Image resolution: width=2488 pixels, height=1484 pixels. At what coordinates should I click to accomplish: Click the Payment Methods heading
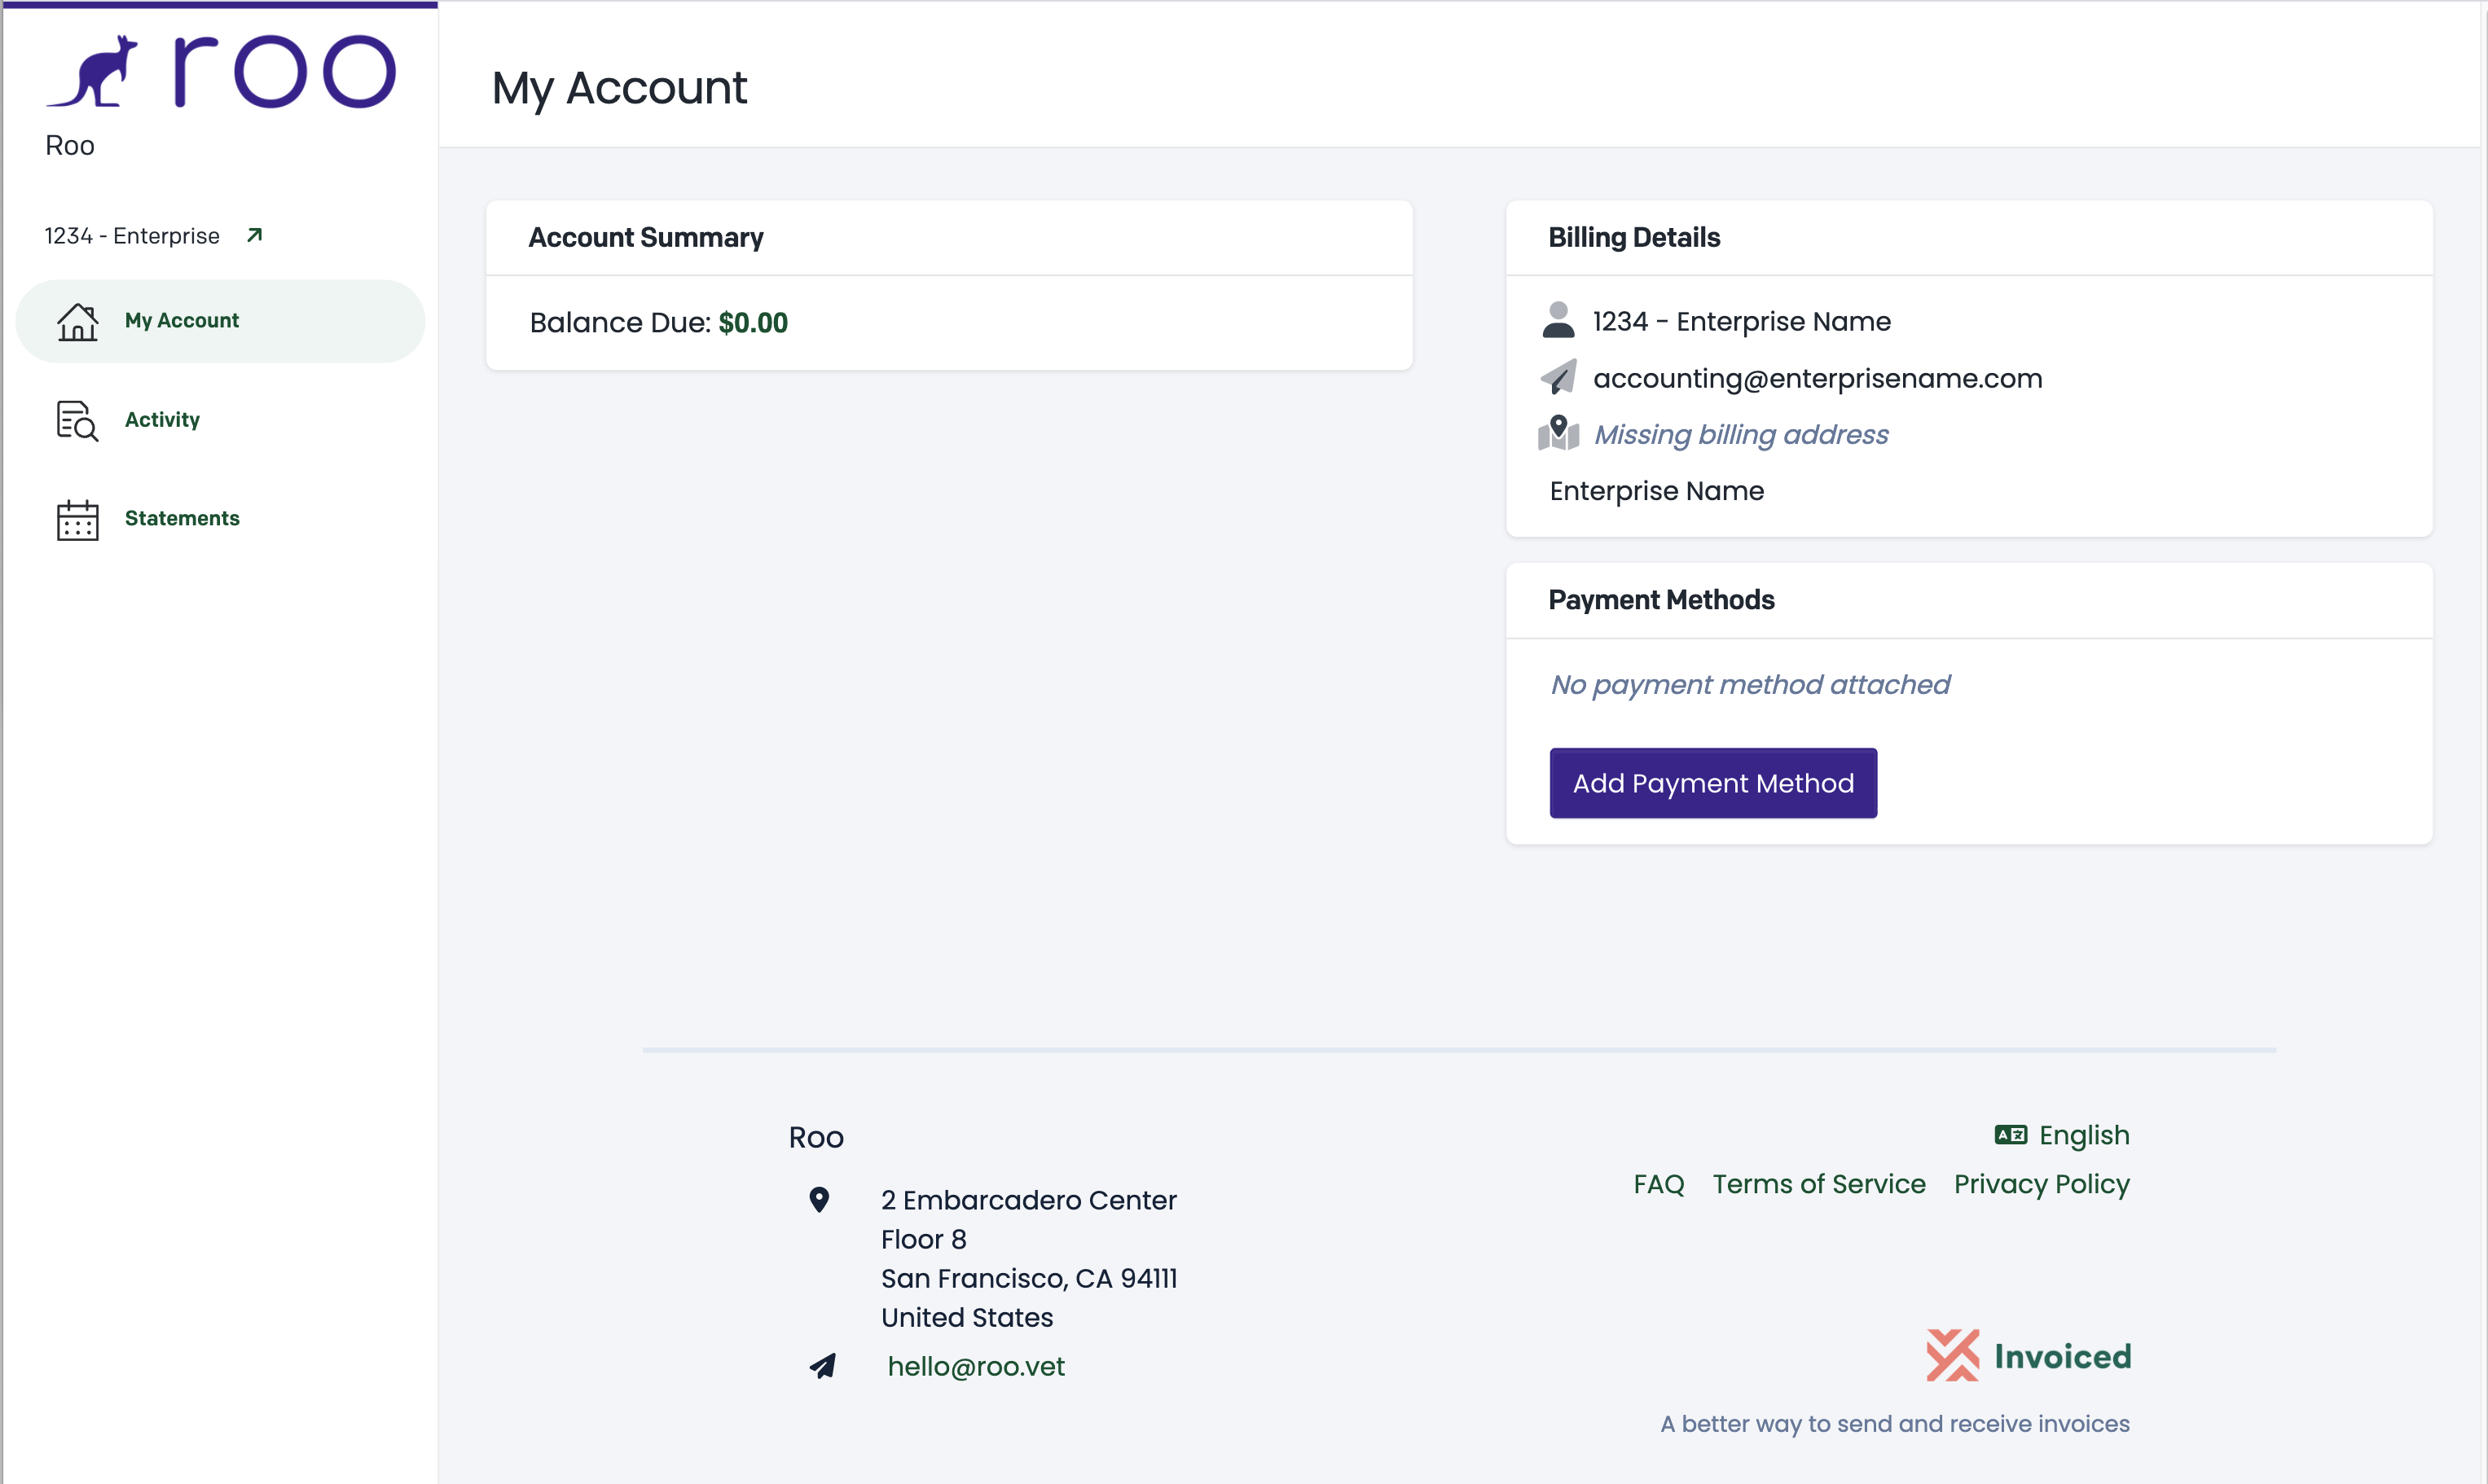tap(1661, 600)
